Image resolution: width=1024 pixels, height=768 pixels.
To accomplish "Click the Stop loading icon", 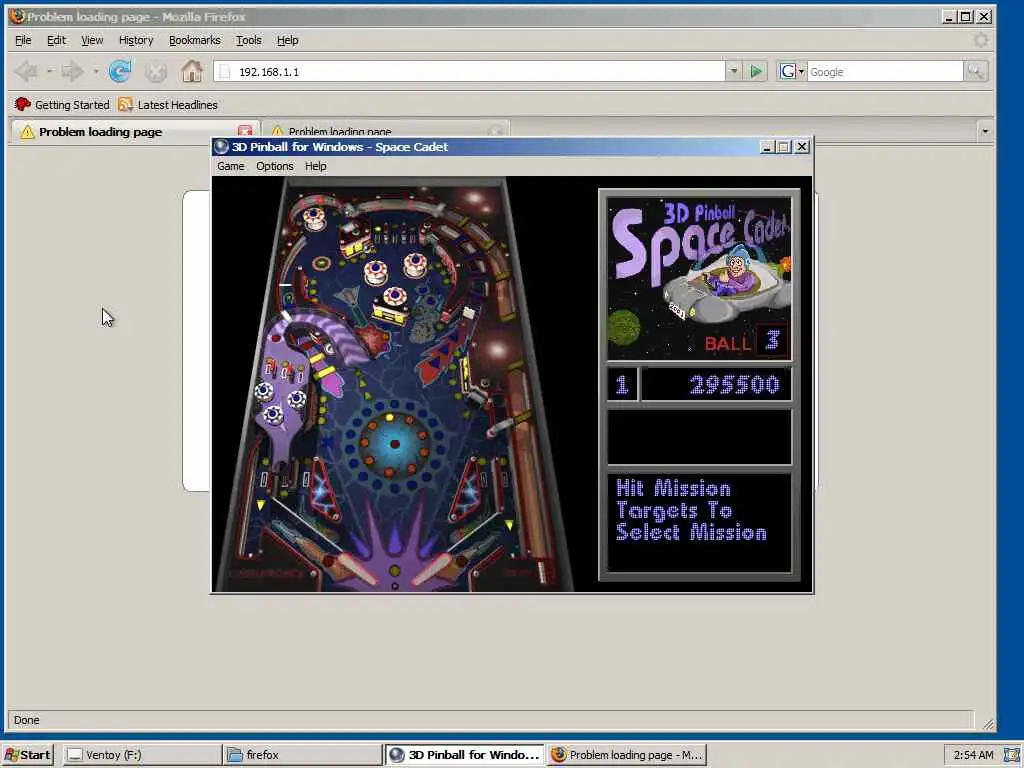I will coord(155,72).
